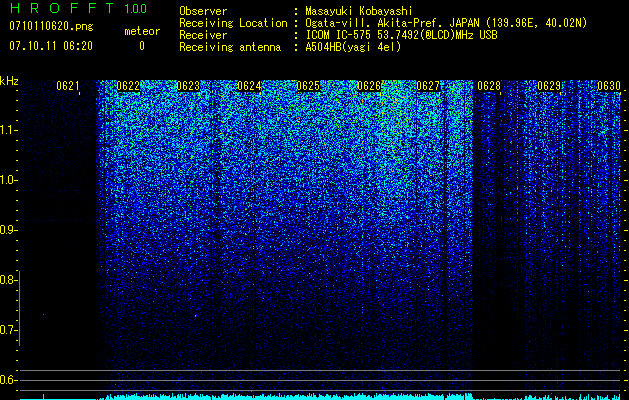Click the Receiving Location field label
Image resolution: width=629 pixels, height=400 pixels.
tap(233, 23)
